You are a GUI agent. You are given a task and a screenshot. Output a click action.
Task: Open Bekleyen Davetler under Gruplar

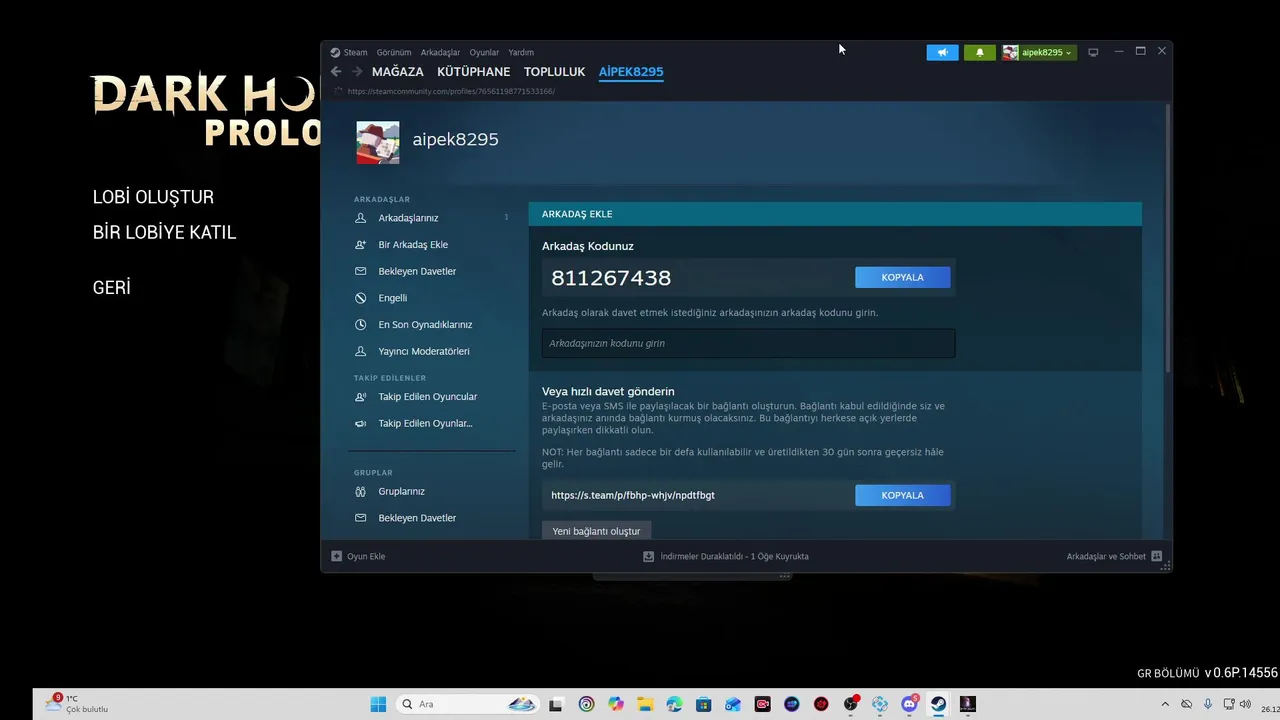click(x=417, y=518)
